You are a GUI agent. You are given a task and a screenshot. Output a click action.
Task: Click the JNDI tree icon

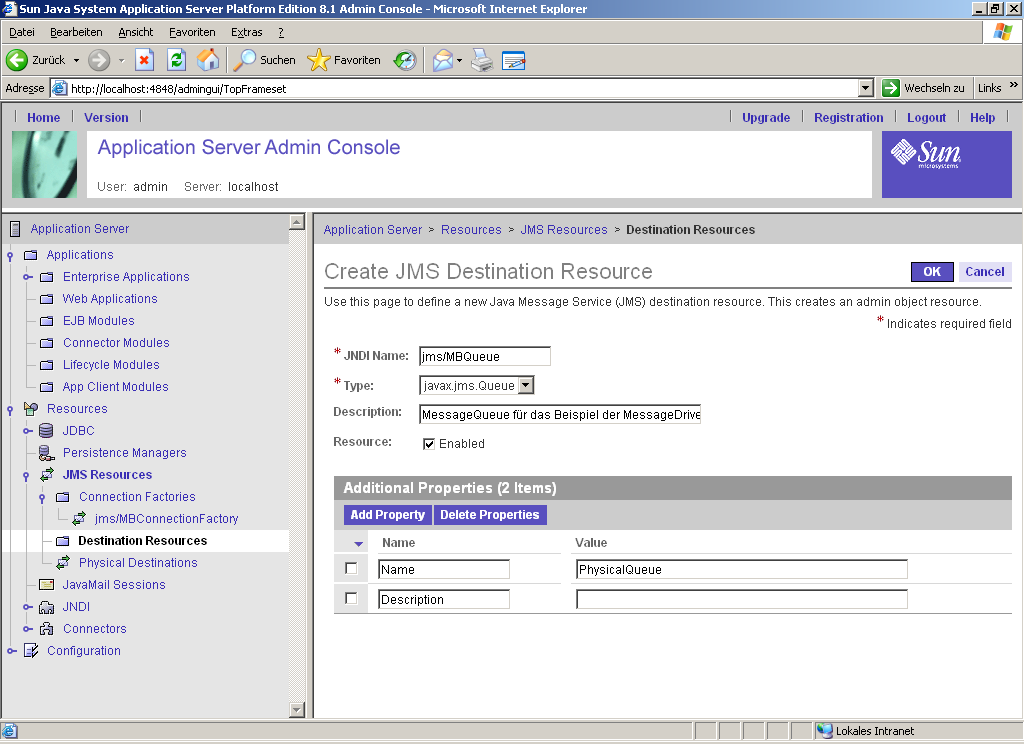(x=46, y=607)
